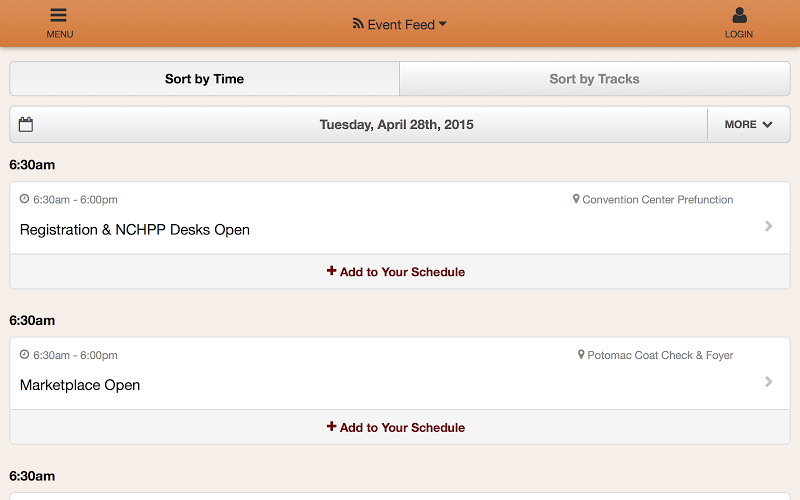Switch to Sort by Tracks tab
The width and height of the screenshot is (800, 500).
pos(594,79)
